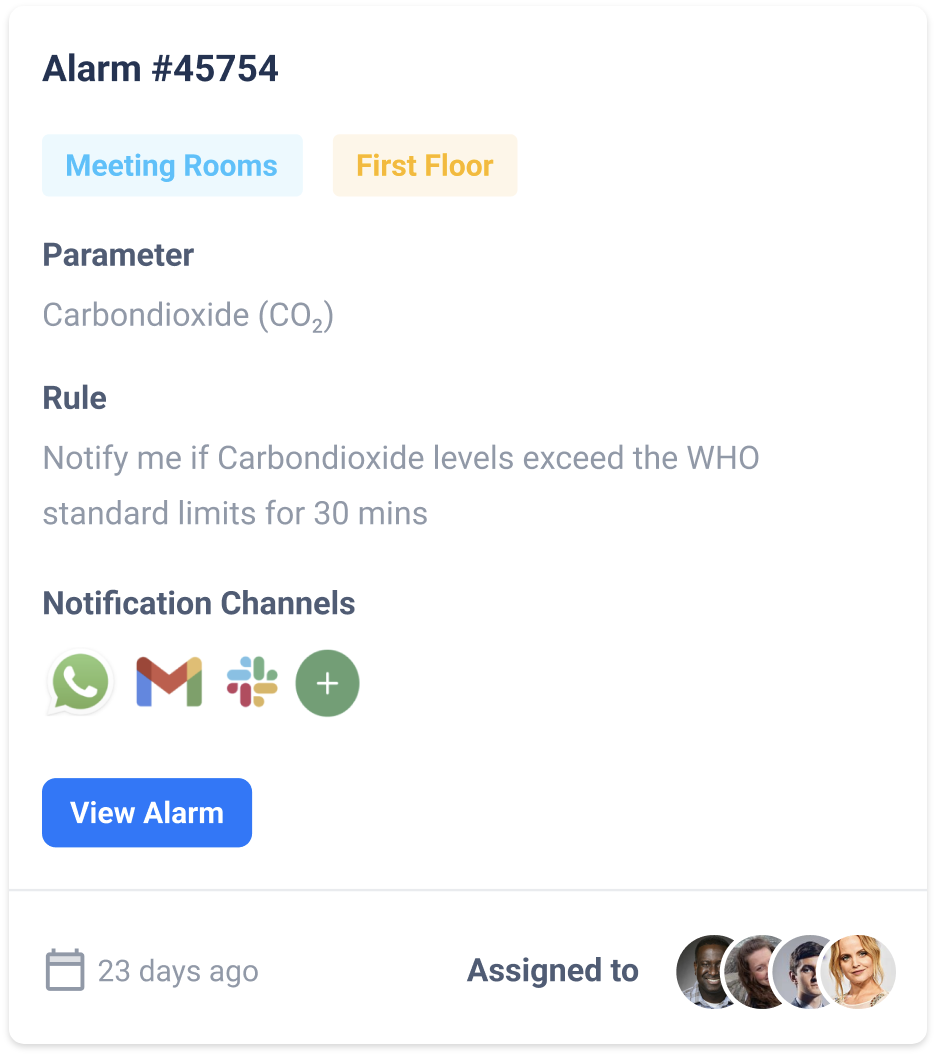Select the First Floor tag

pos(424,165)
